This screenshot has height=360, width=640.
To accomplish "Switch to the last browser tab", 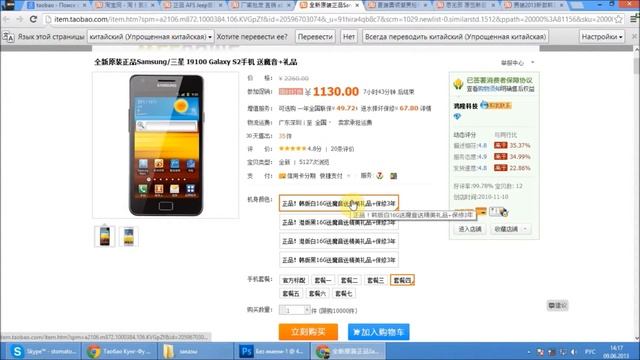I will 534,5.
